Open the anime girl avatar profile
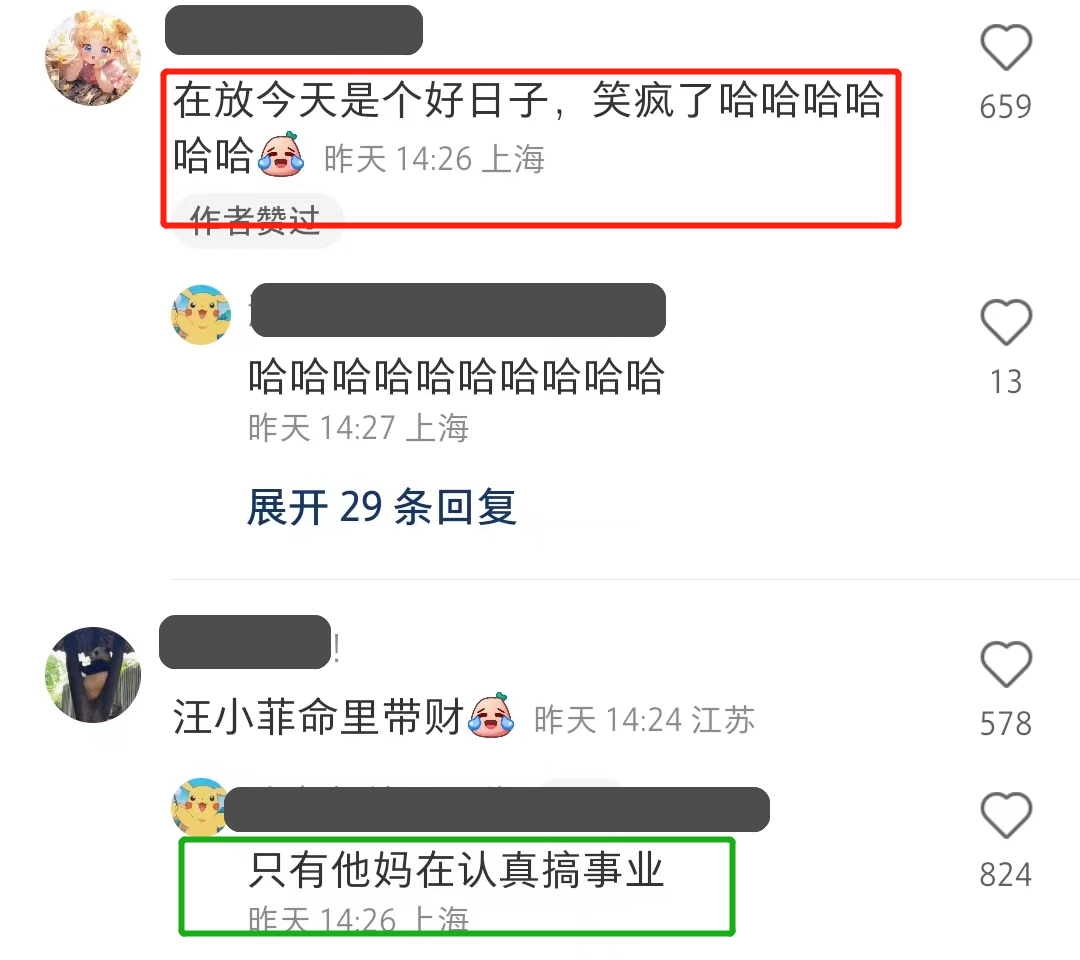1080x960 pixels. tap(93, 58)
